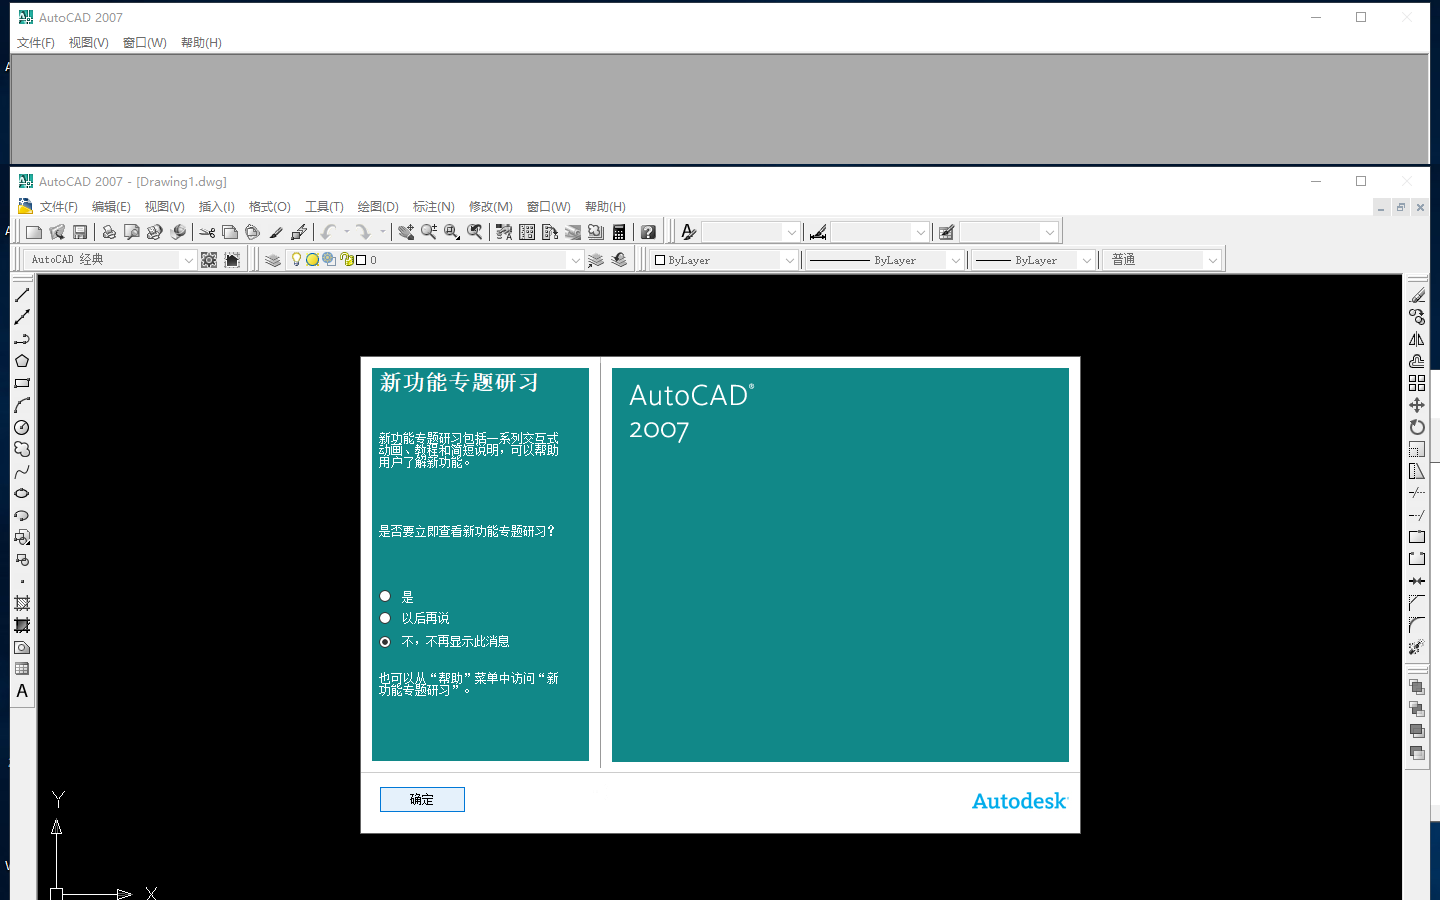Open the text style dropdown
Screen dimensions: 1440x900
[x=791, y=232]
